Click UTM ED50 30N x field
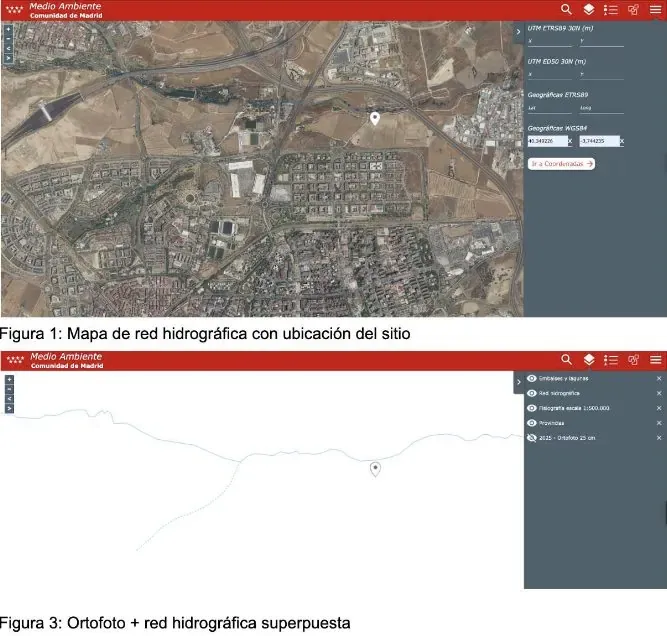The width and height of the screenshot is (667, 636). 550,74
